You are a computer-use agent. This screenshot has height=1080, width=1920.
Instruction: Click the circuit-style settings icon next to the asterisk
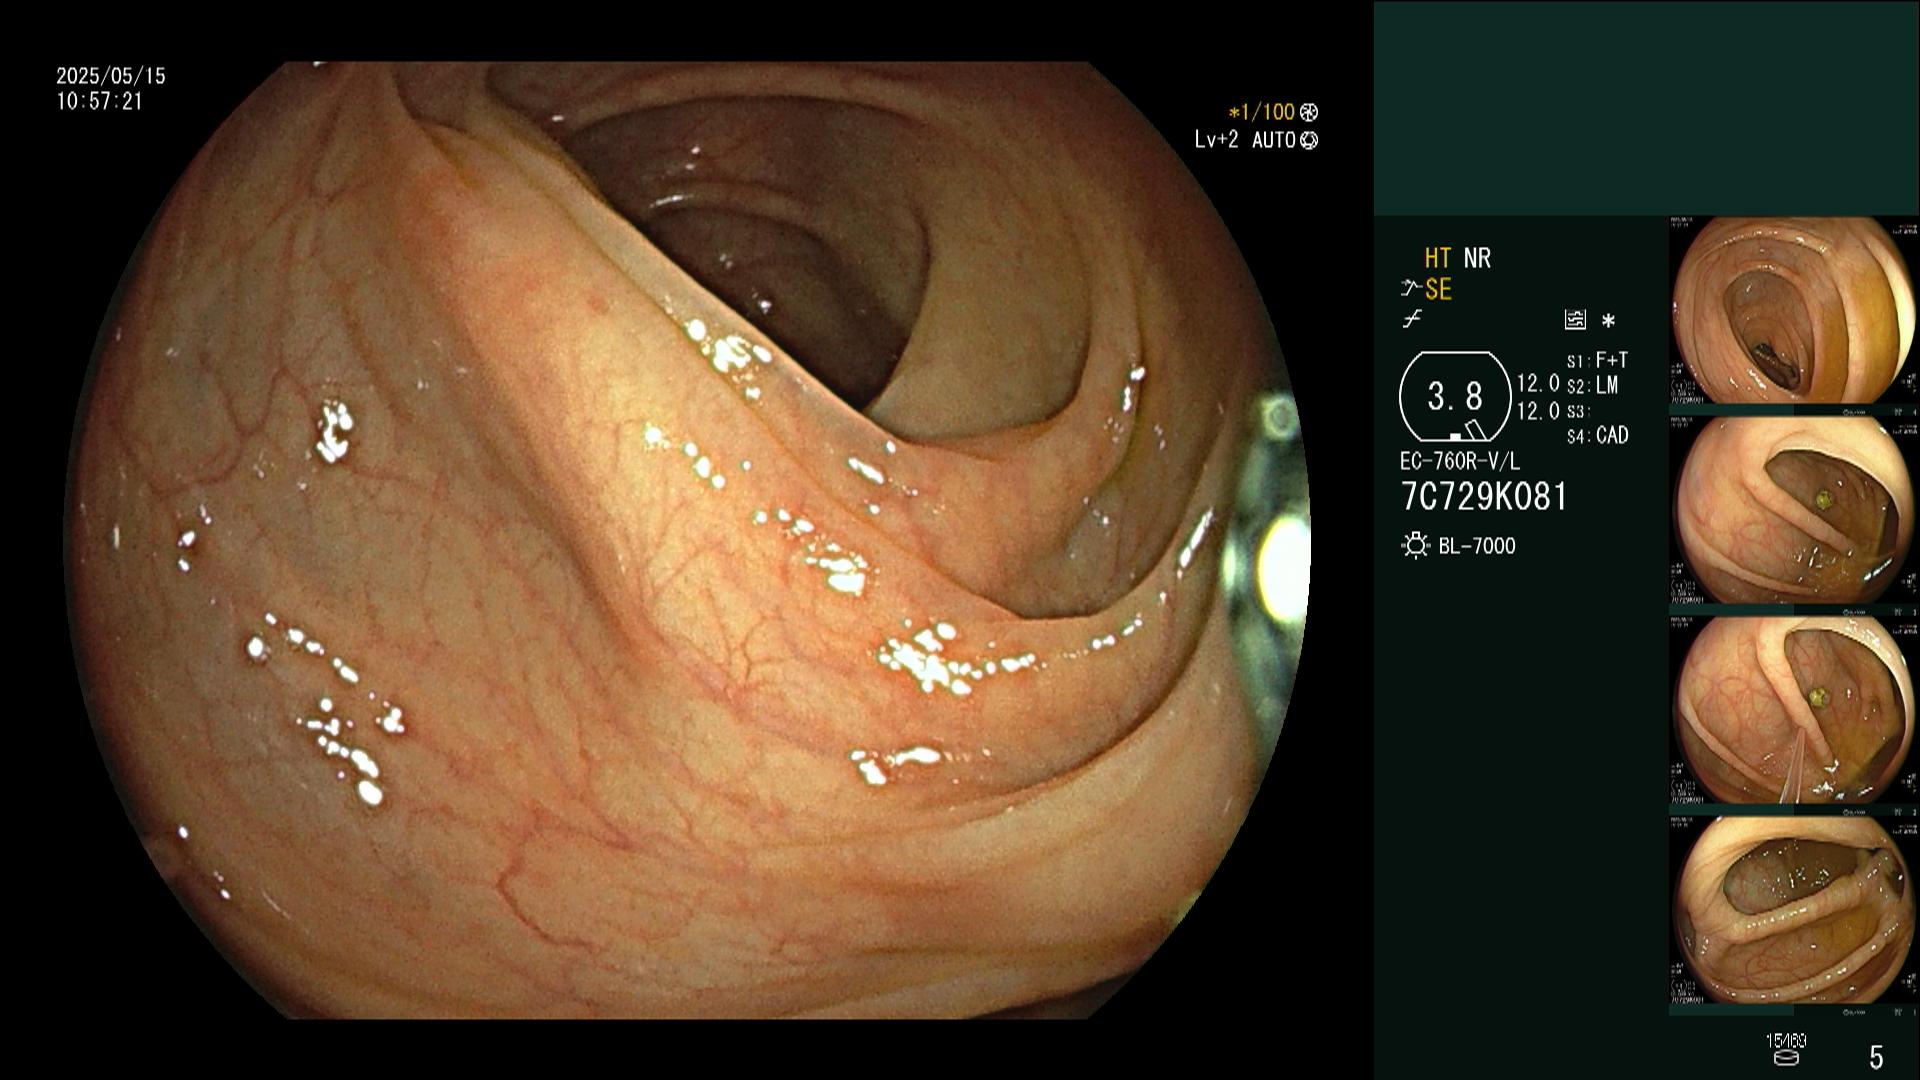tap(1575, 320)
